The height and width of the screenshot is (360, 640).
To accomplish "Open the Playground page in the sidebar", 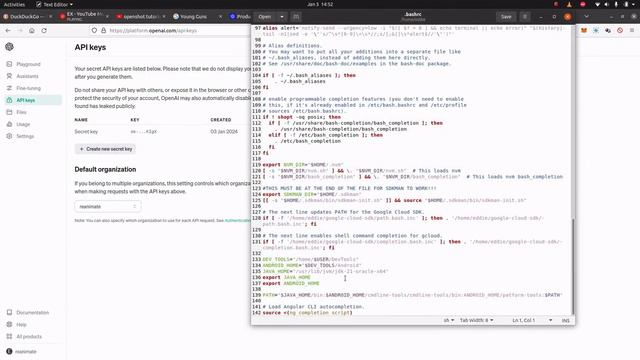I will coord(28,64).
